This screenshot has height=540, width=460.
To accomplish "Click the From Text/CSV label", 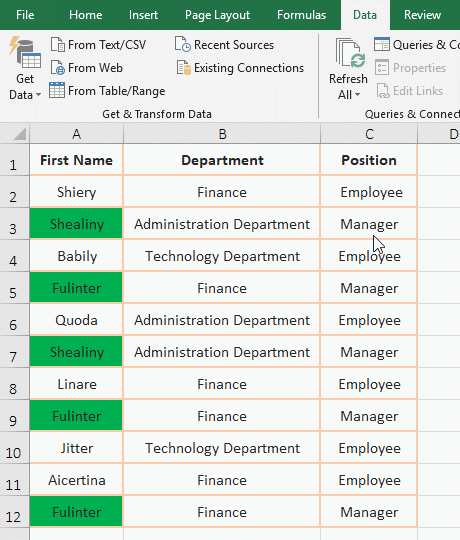I will point(107,45).
